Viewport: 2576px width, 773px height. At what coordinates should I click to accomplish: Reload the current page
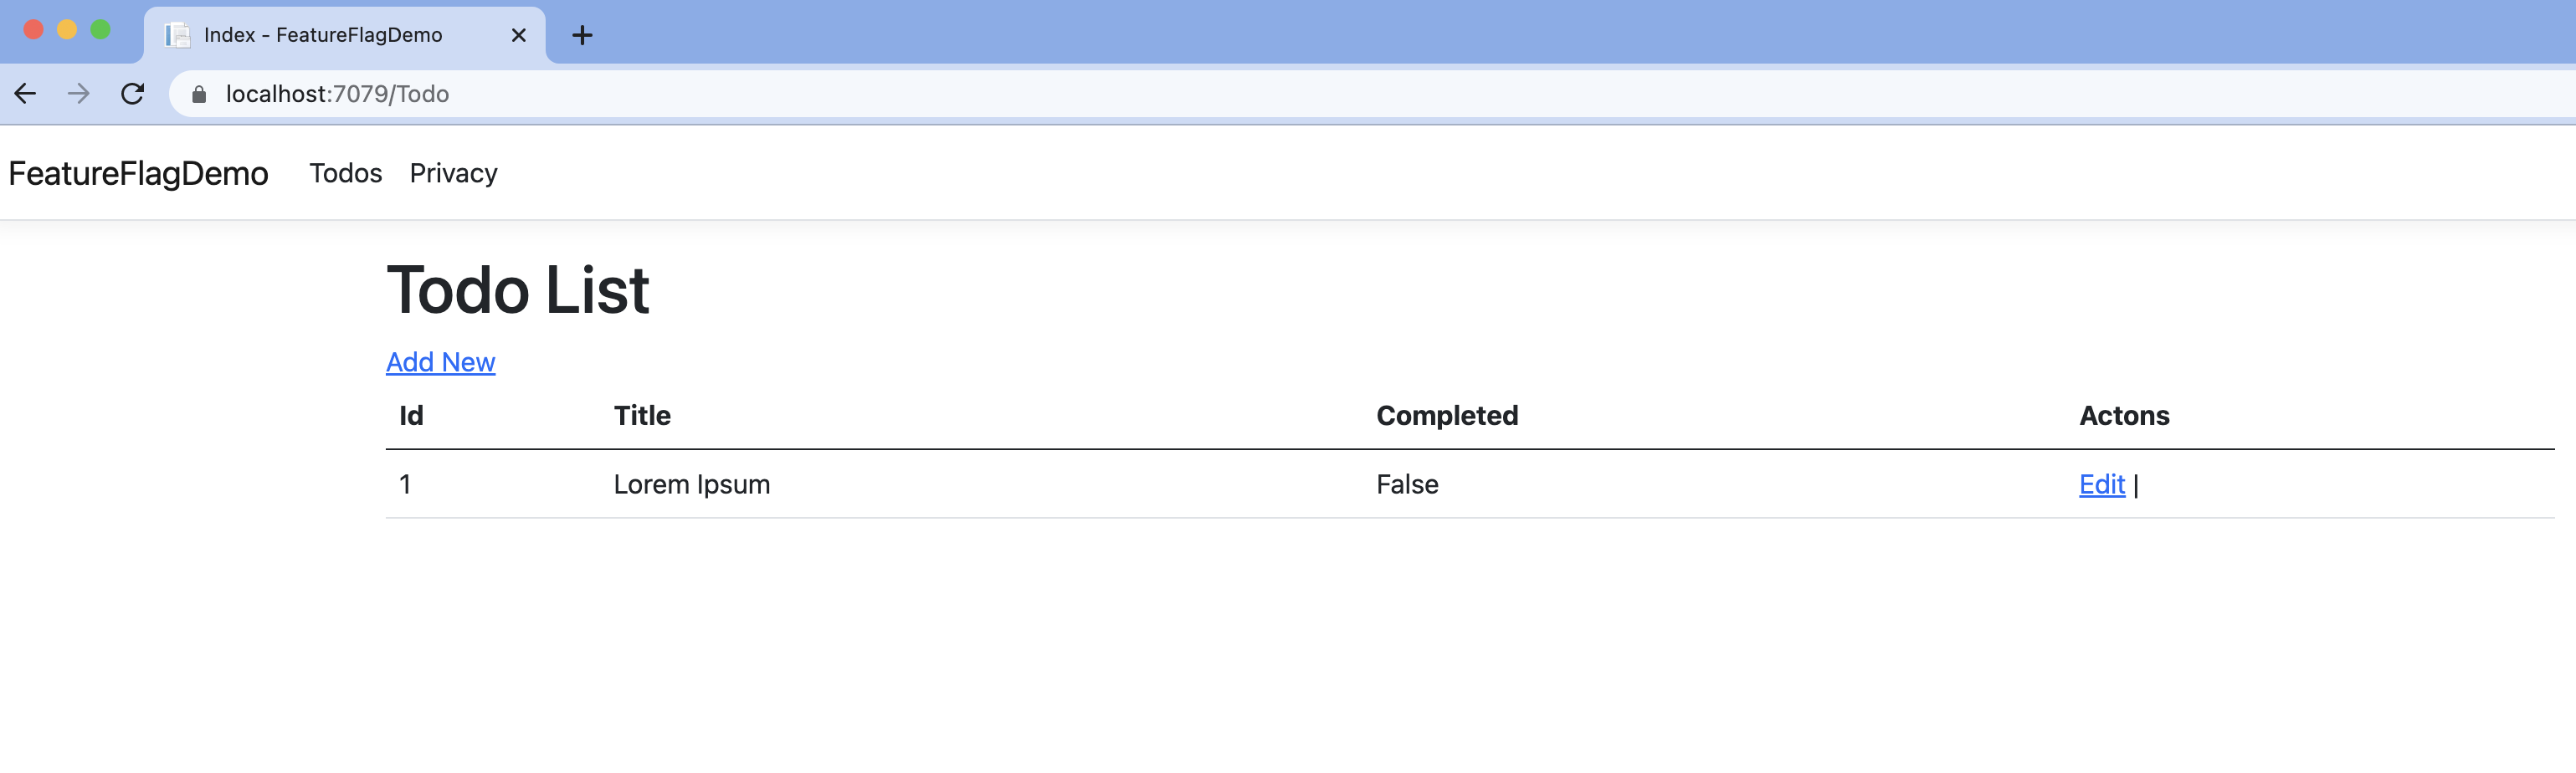[132, 94]
